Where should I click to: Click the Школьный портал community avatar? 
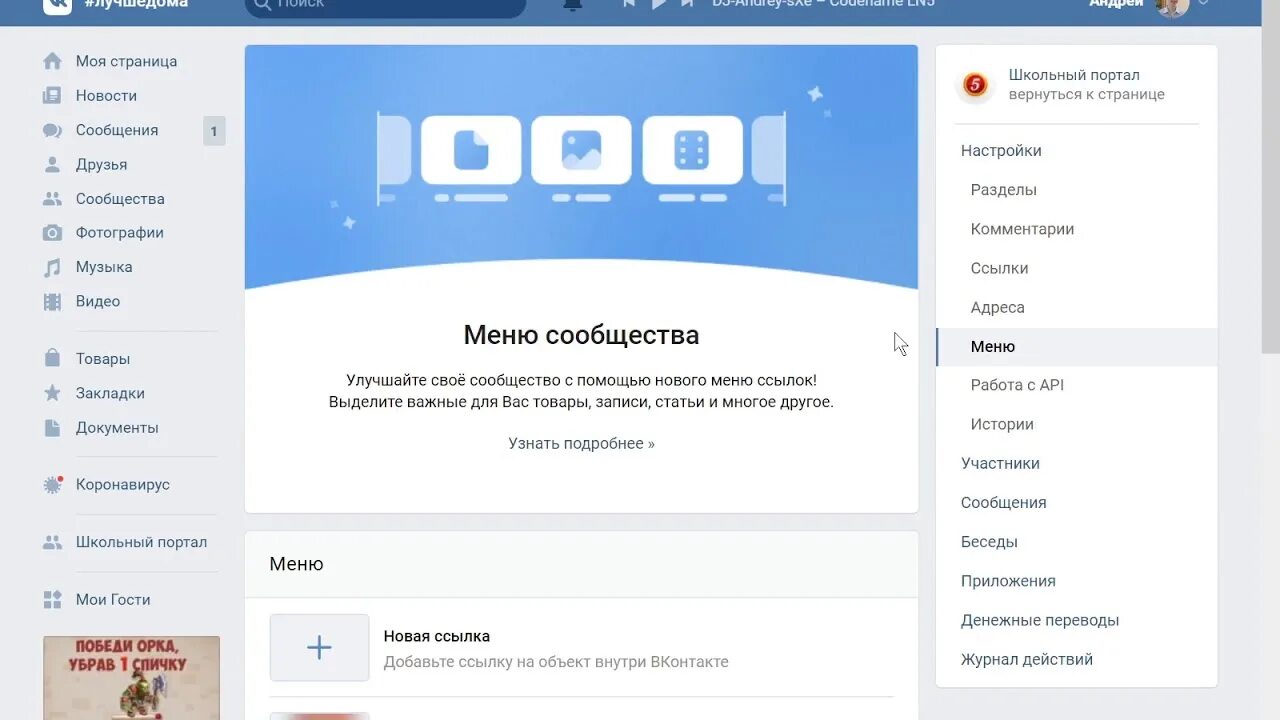975,85
